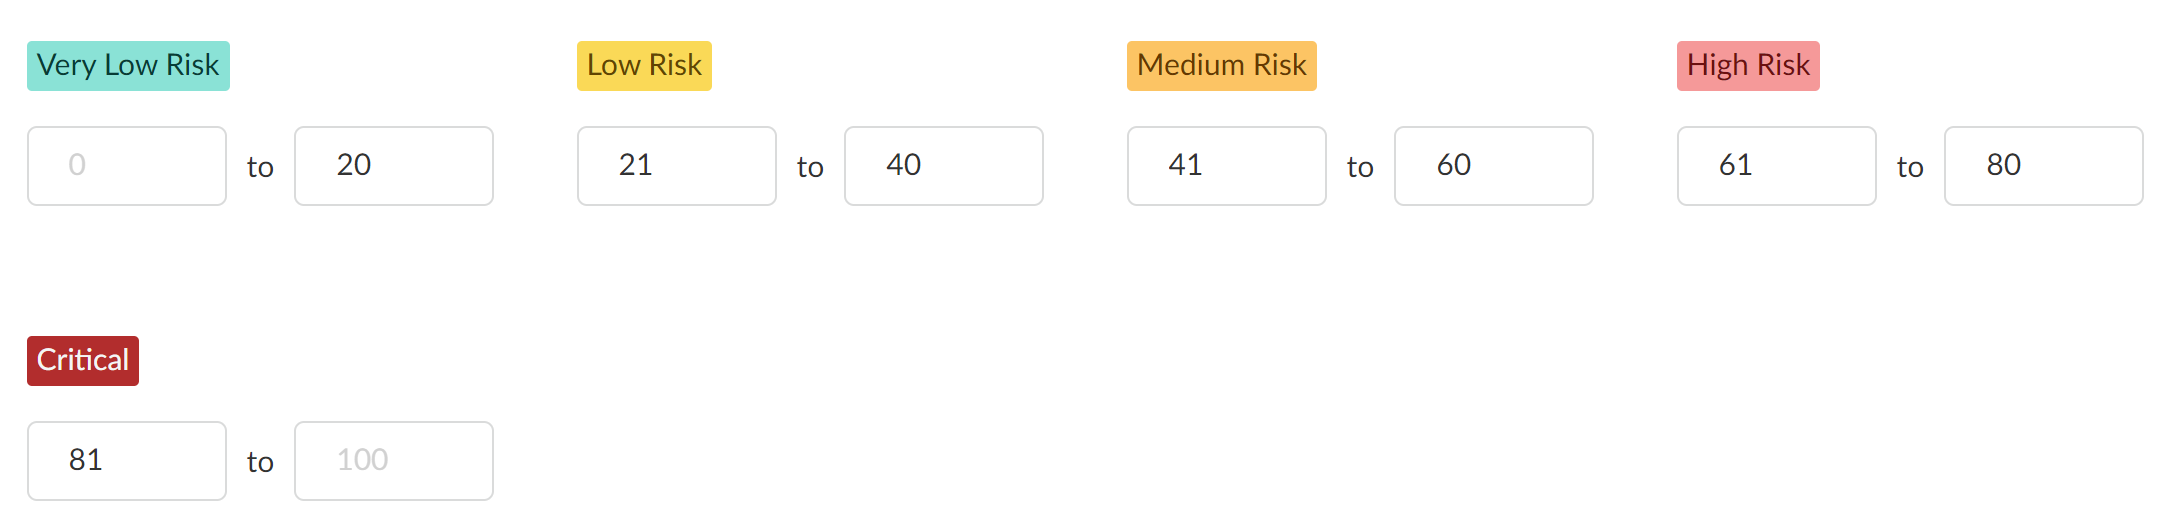
Task: Click the "to" text between 21 and 40
Action: coord(810,167)
